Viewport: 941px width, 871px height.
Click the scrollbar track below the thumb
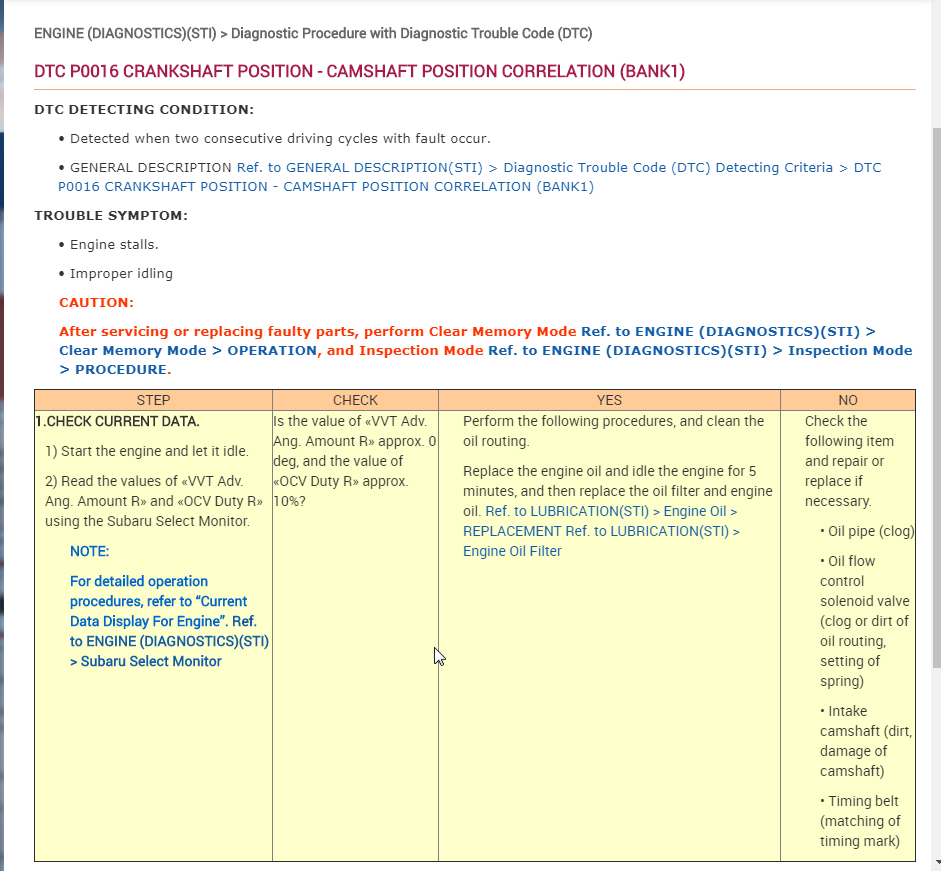936,762
